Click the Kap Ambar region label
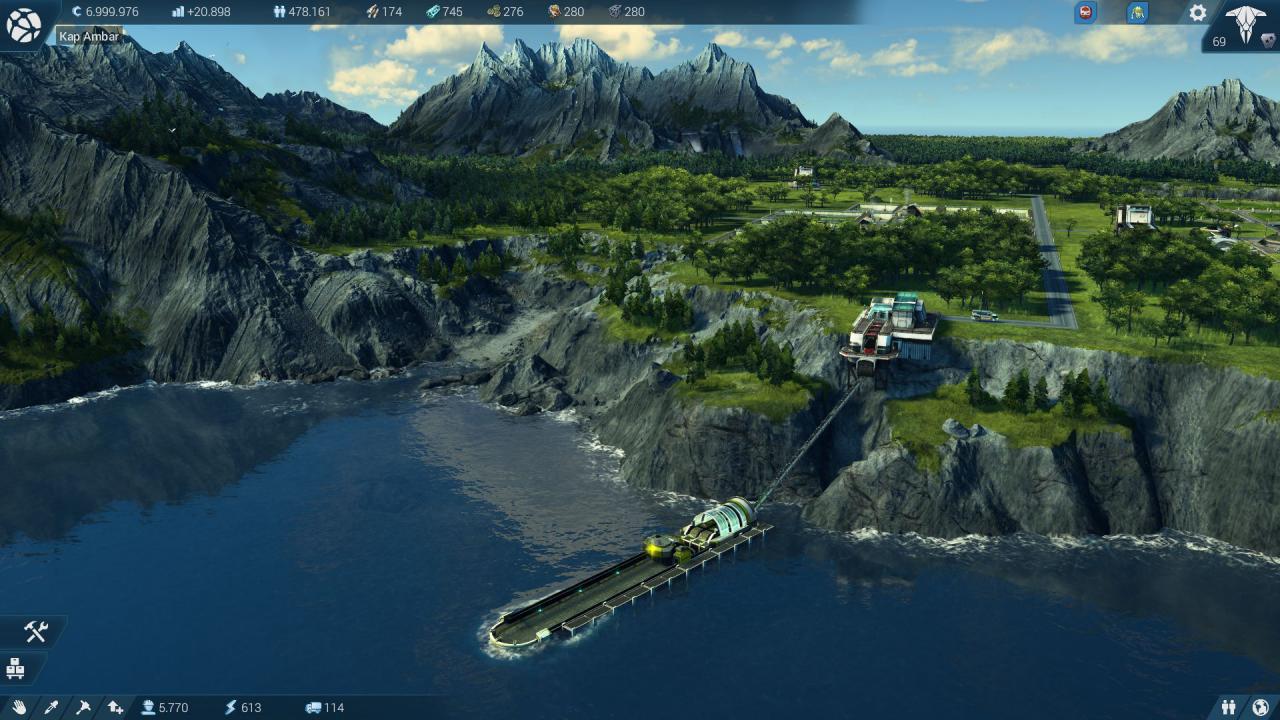The width and height of the screenshot is (1280, 720). (x=88, y=36)
